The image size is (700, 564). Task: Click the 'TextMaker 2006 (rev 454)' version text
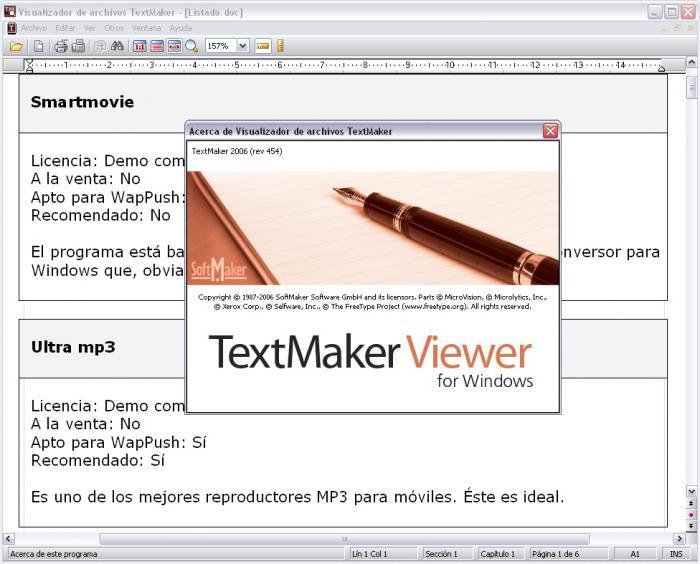coord(237,151)
